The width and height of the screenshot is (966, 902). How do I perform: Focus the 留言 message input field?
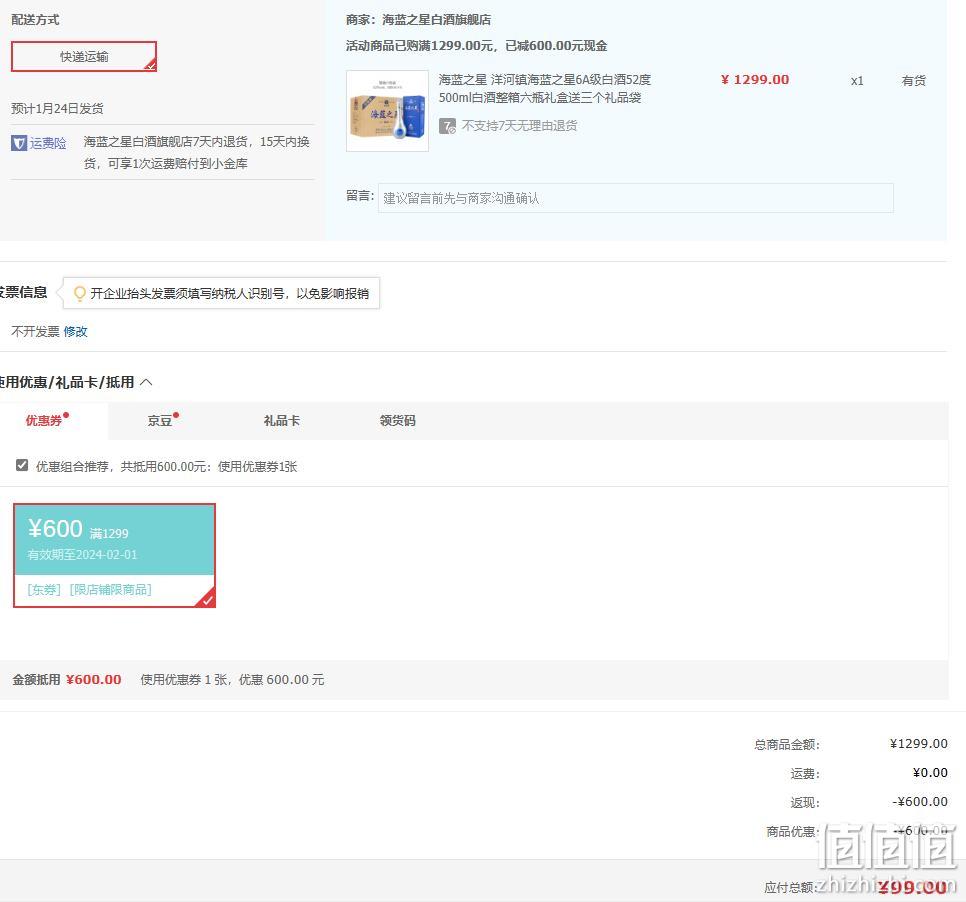point(635,198)
